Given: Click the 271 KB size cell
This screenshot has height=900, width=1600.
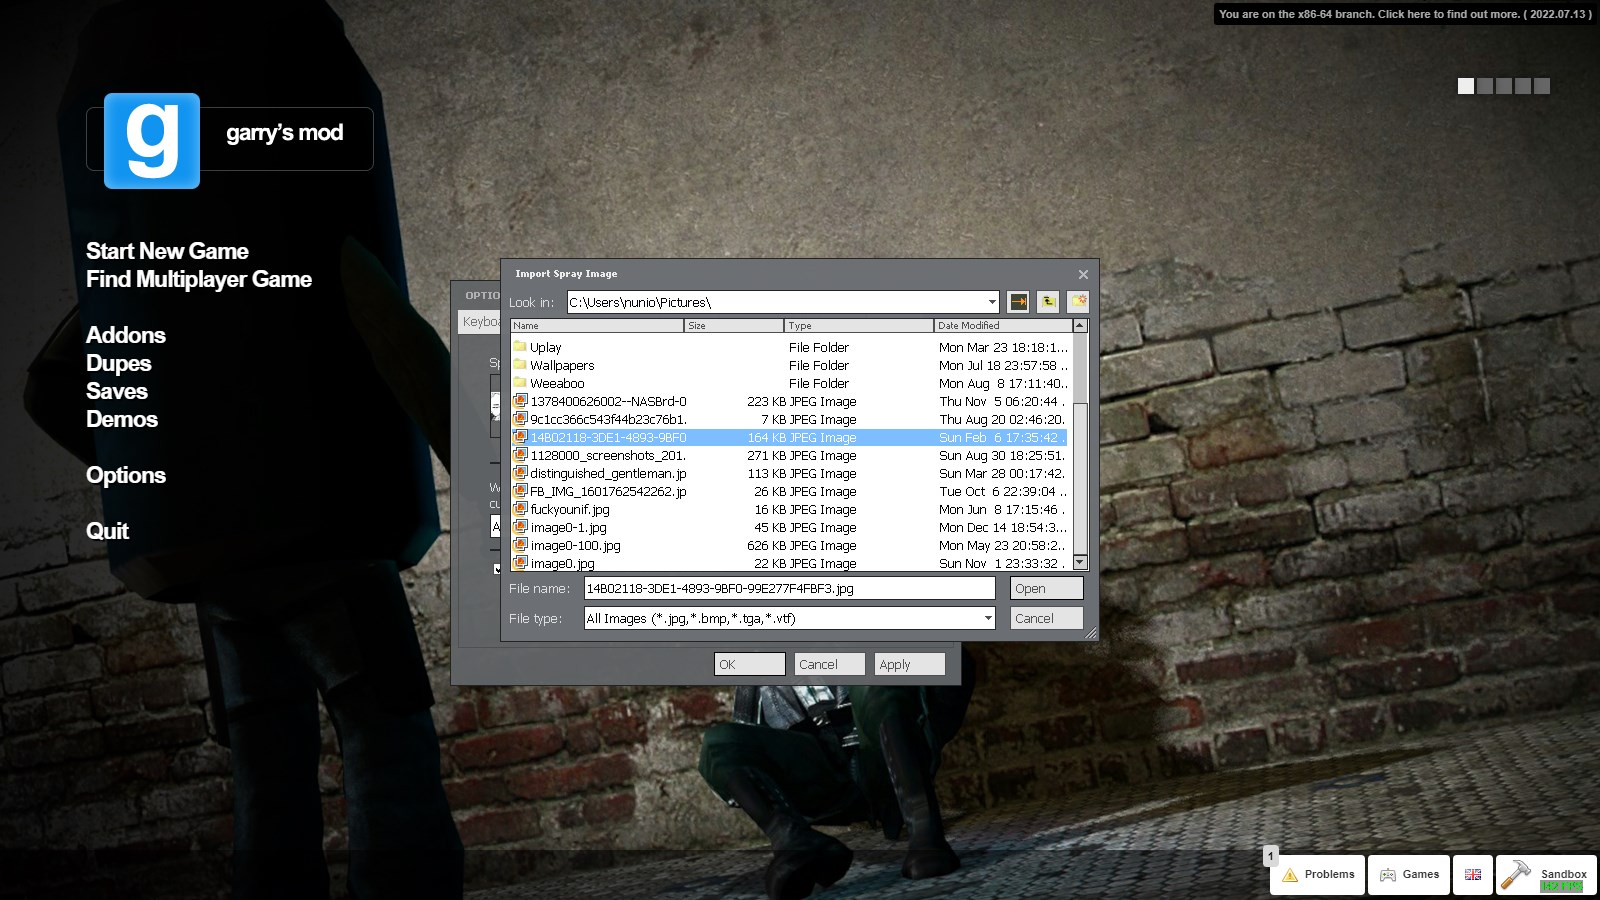Looking at the screenshot, I should pyautogui.click(x=767, y=455).
